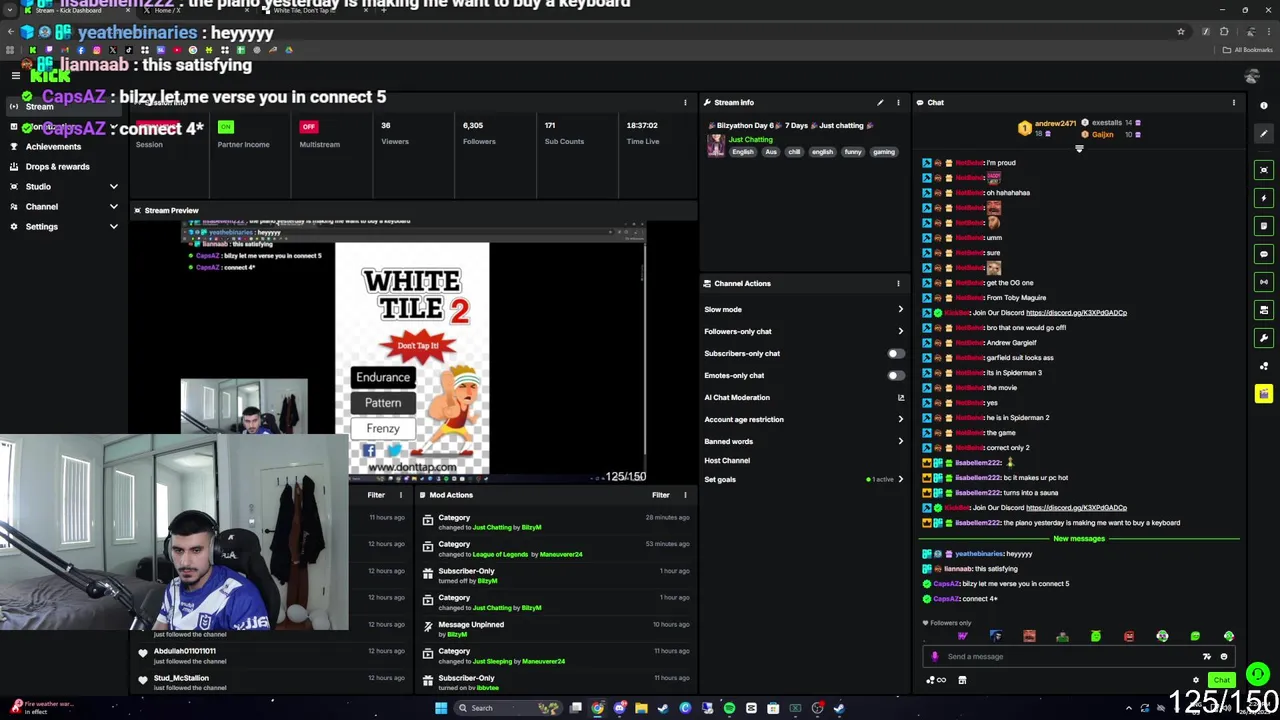
Task: Open the emoji picker in chat input
Action: click(1224, 657)
